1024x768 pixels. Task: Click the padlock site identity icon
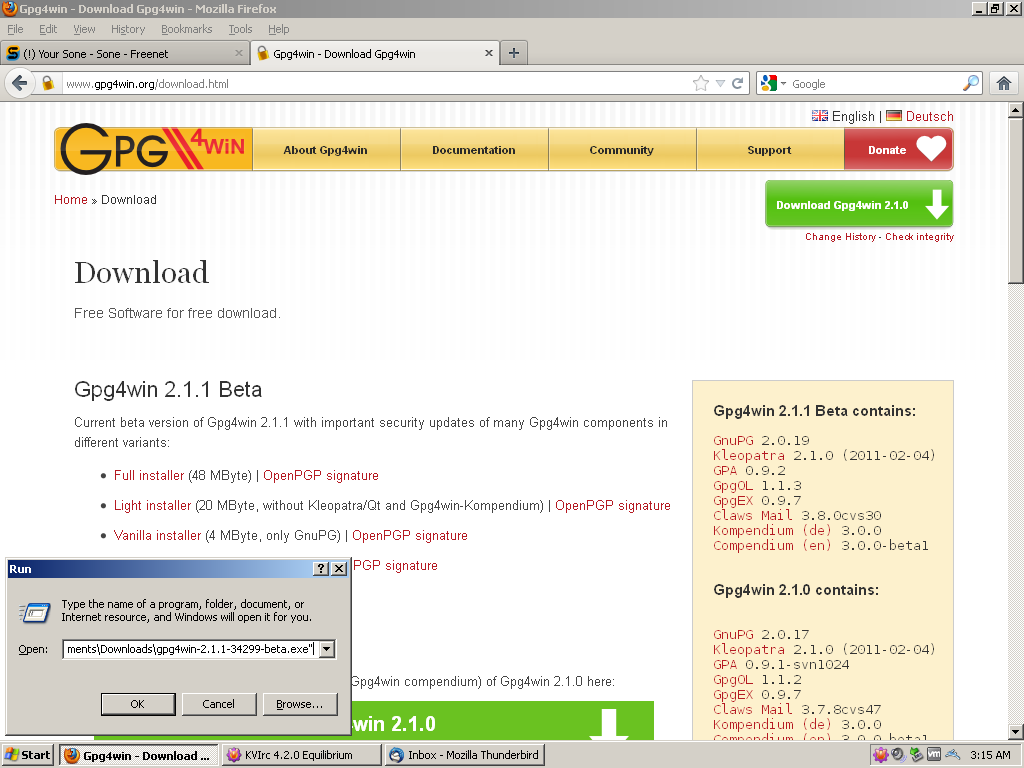coord(48,84)
